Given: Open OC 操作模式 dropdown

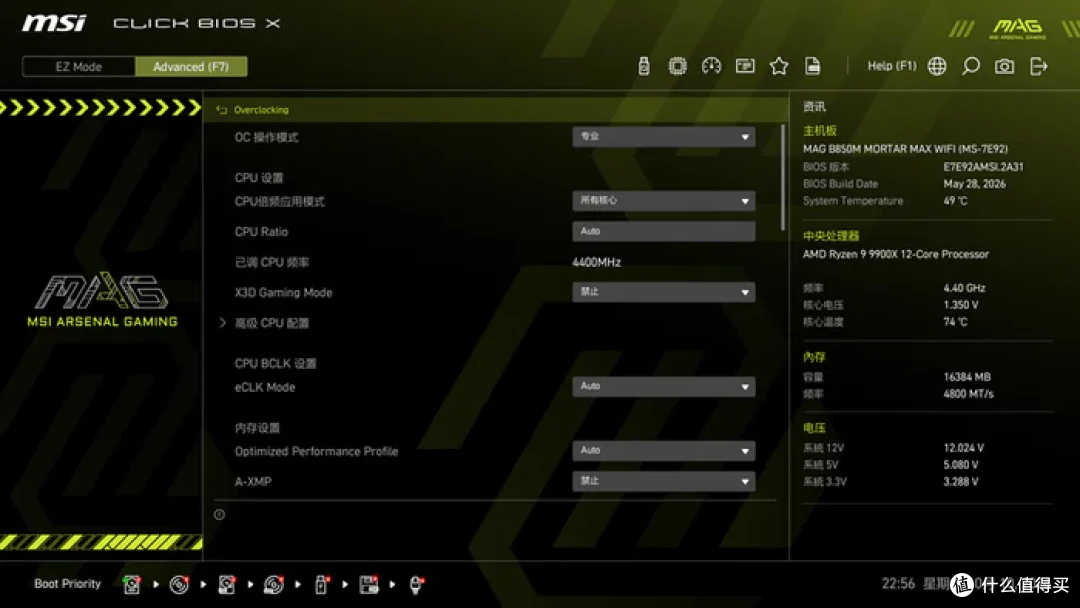Looking at the screenshot, I should click(x=663, y=136).
